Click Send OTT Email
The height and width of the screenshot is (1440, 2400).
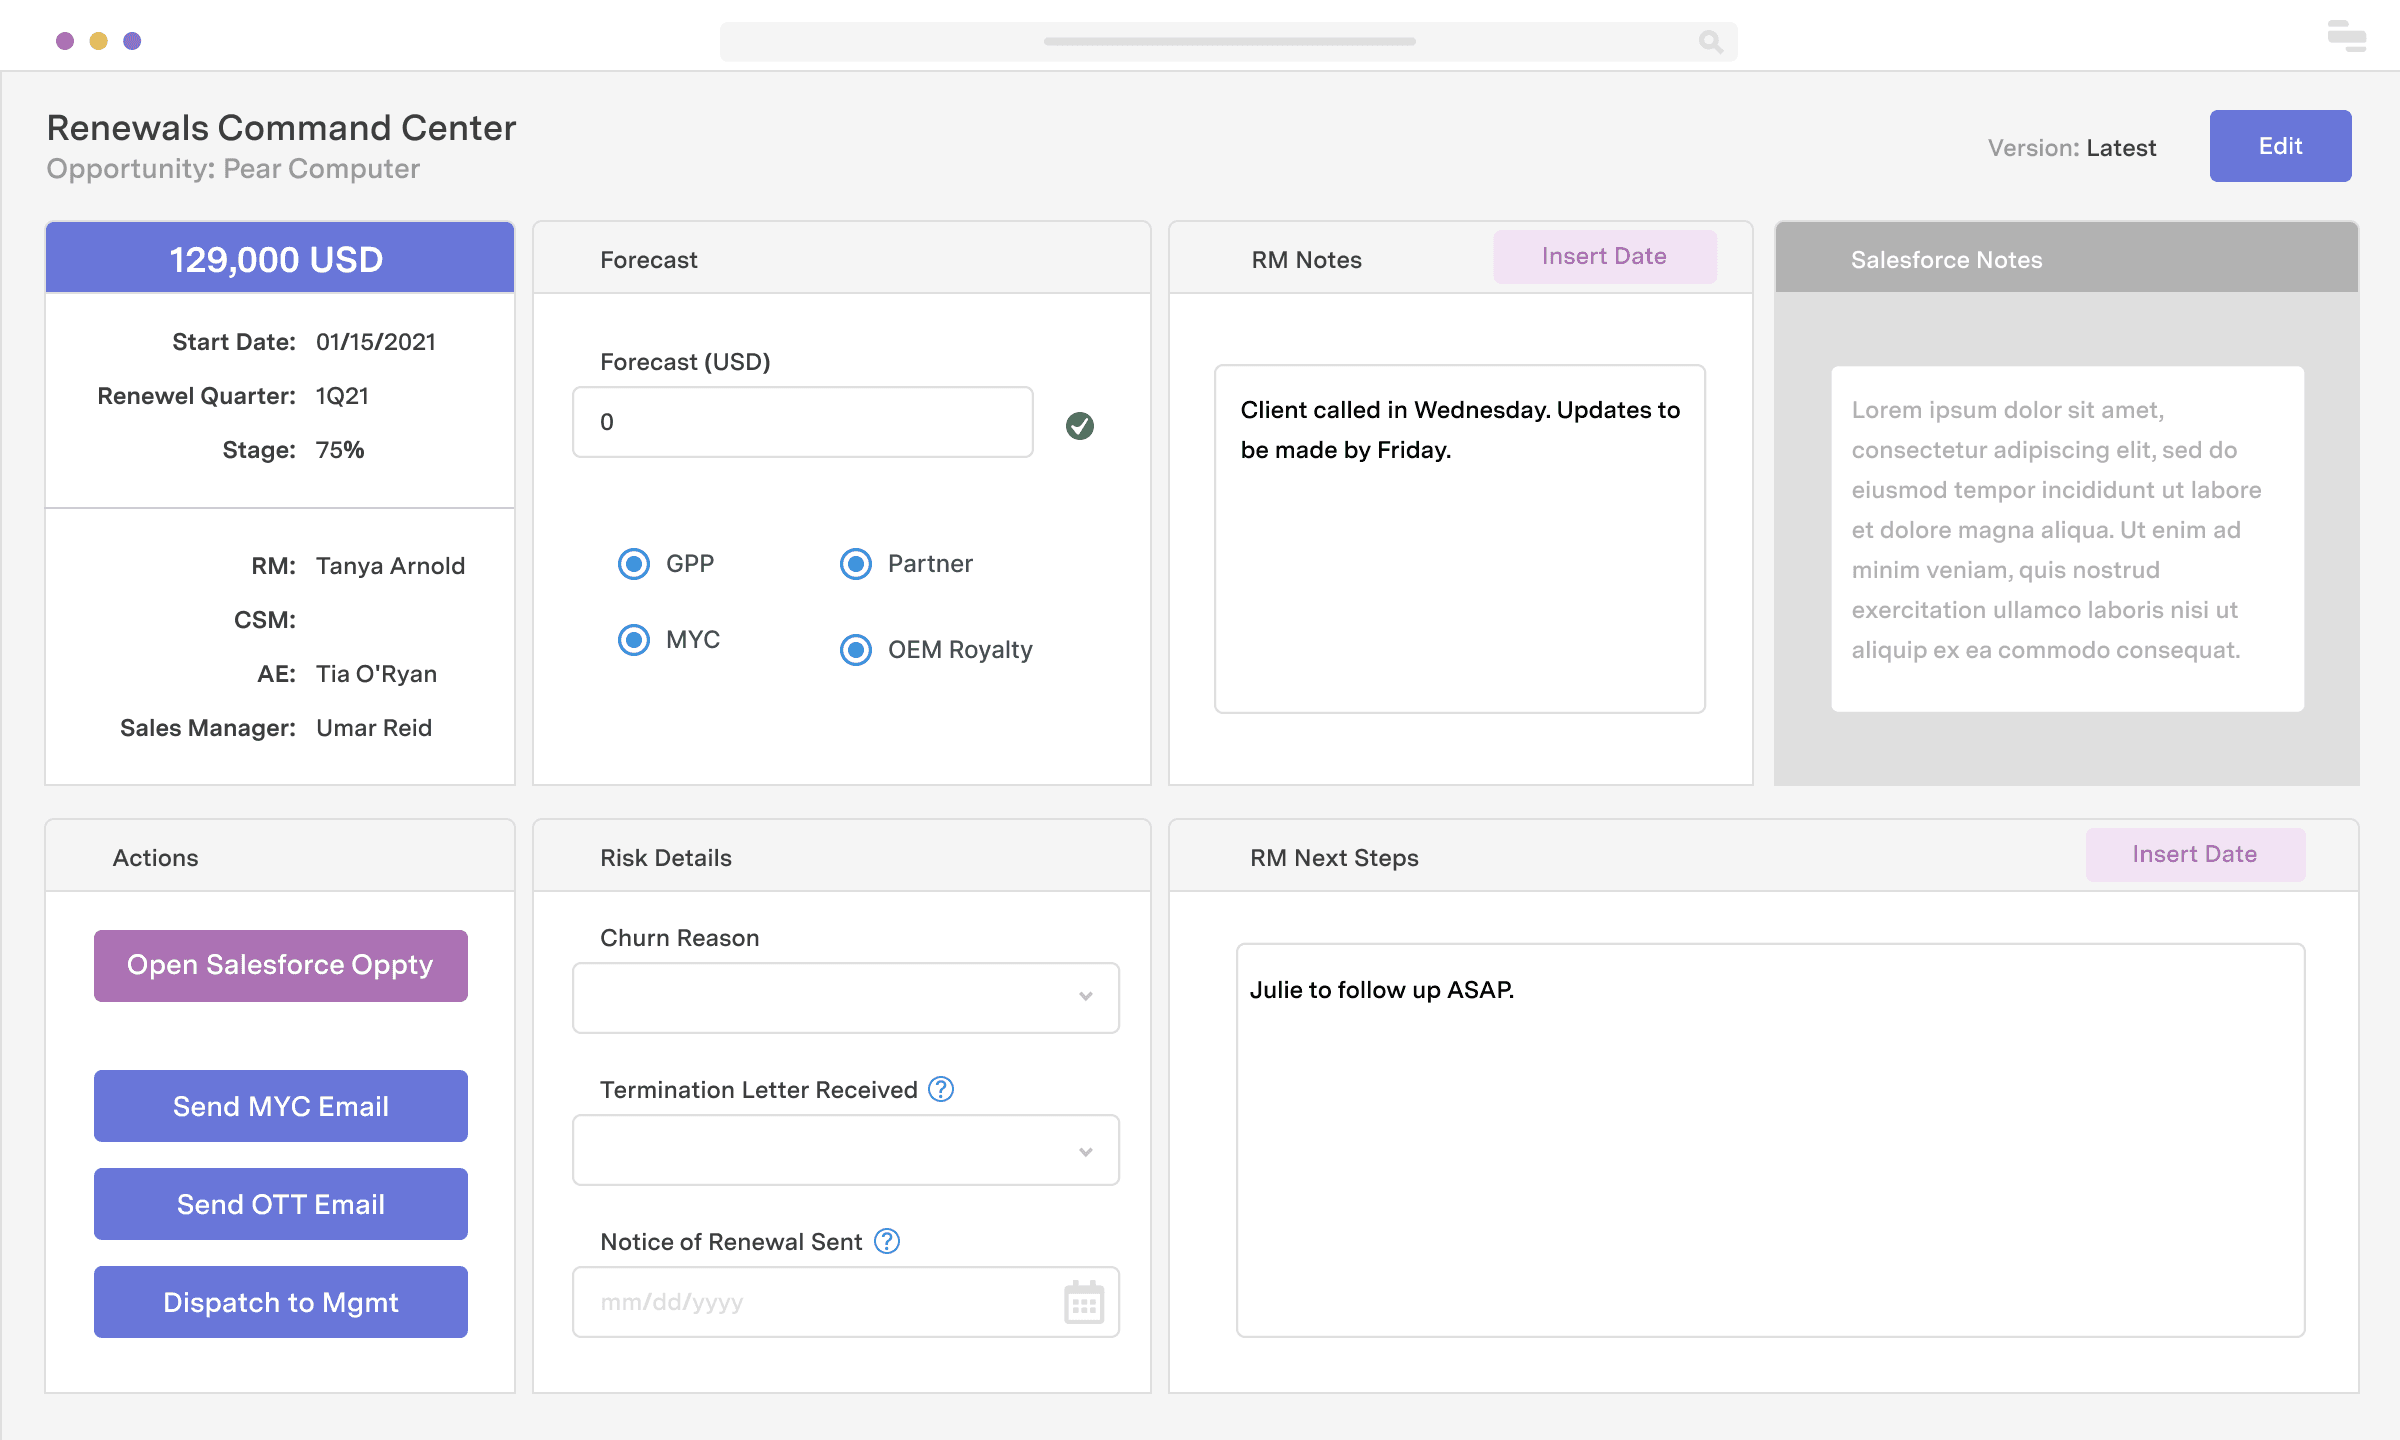[x=280, y=1204]
